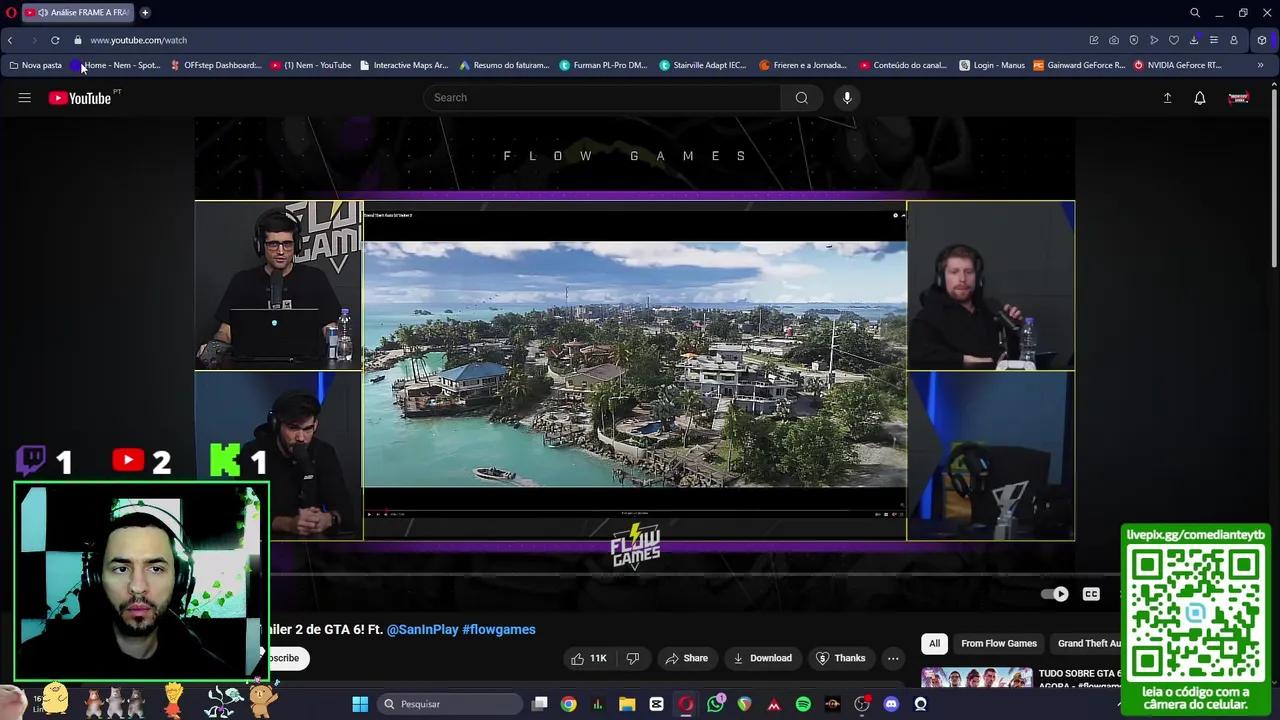The width and height of the screenshot is (1280, 720).
Task: Open the browser profile icon in toolbar
Action: 1234,40
